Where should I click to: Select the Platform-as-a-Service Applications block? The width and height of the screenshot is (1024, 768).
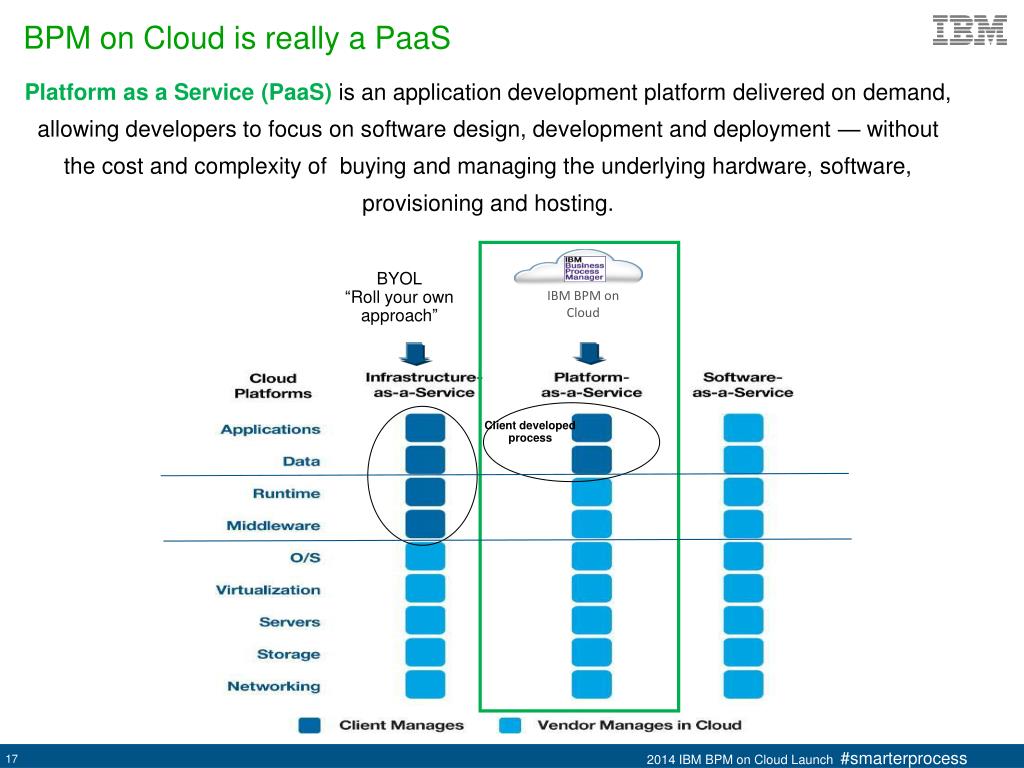coord(592,428)
